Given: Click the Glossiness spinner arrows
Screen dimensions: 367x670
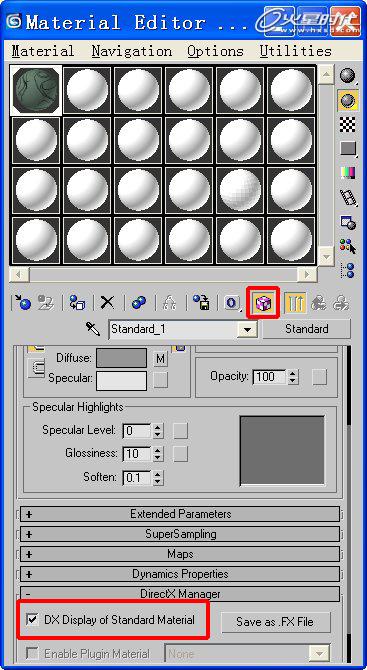Looking at the screenshot, I should click(158, 454).
